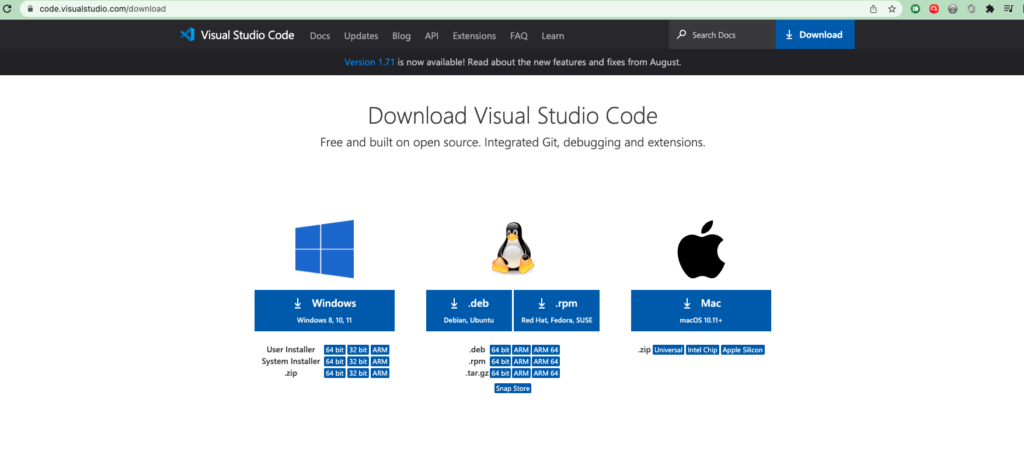
Task: Open the Docs menu item
Action: point(320,36)
